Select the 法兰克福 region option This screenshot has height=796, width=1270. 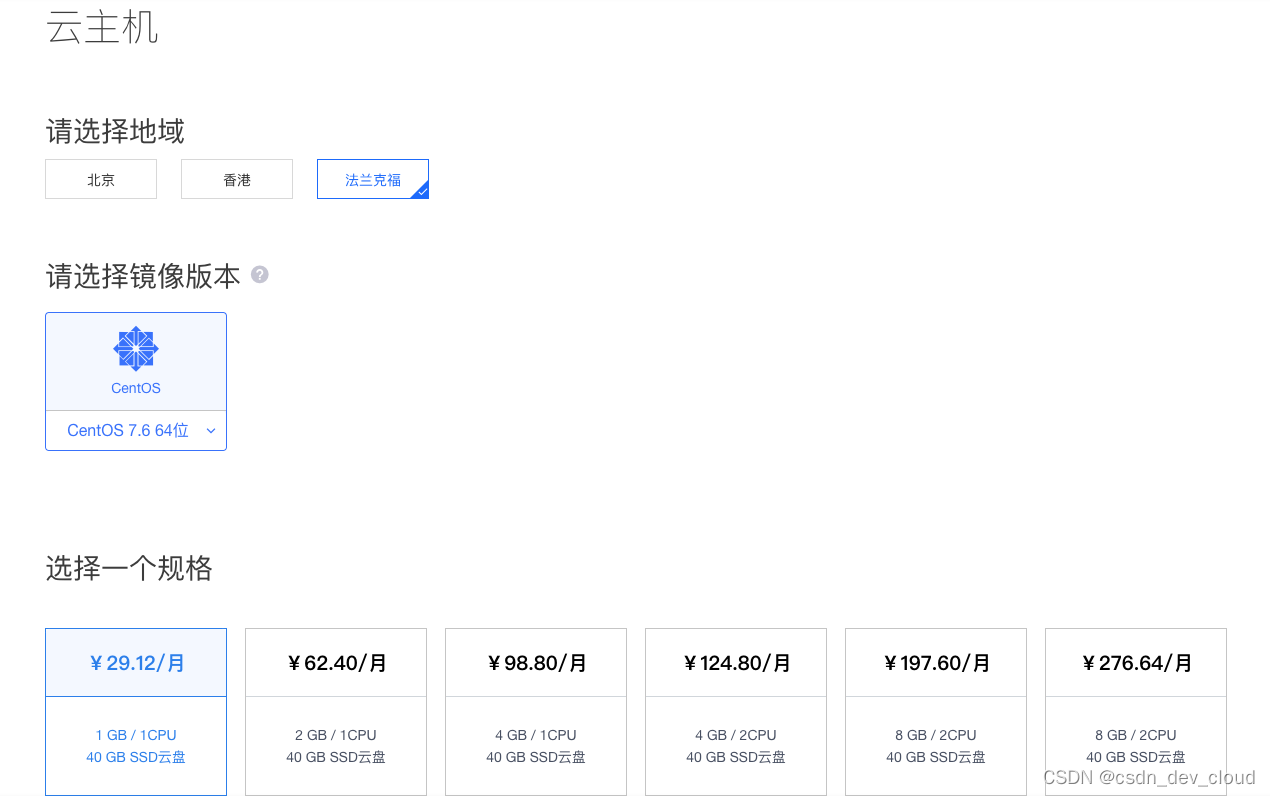[x=373, y=179]
